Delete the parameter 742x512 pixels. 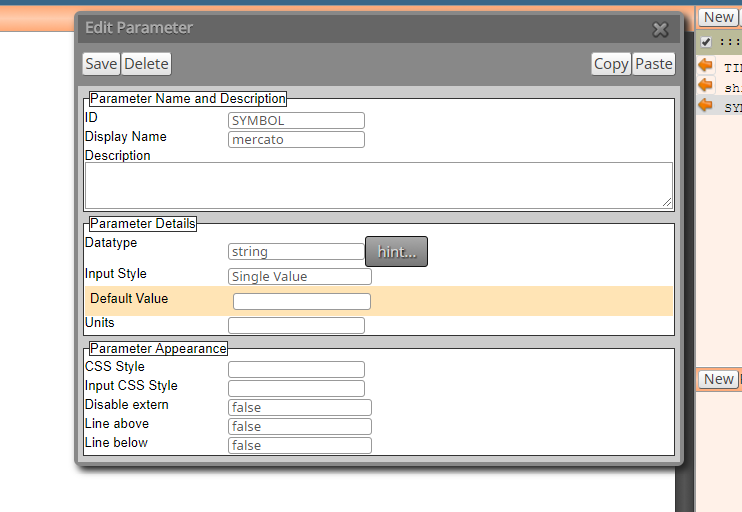[146, 64]
